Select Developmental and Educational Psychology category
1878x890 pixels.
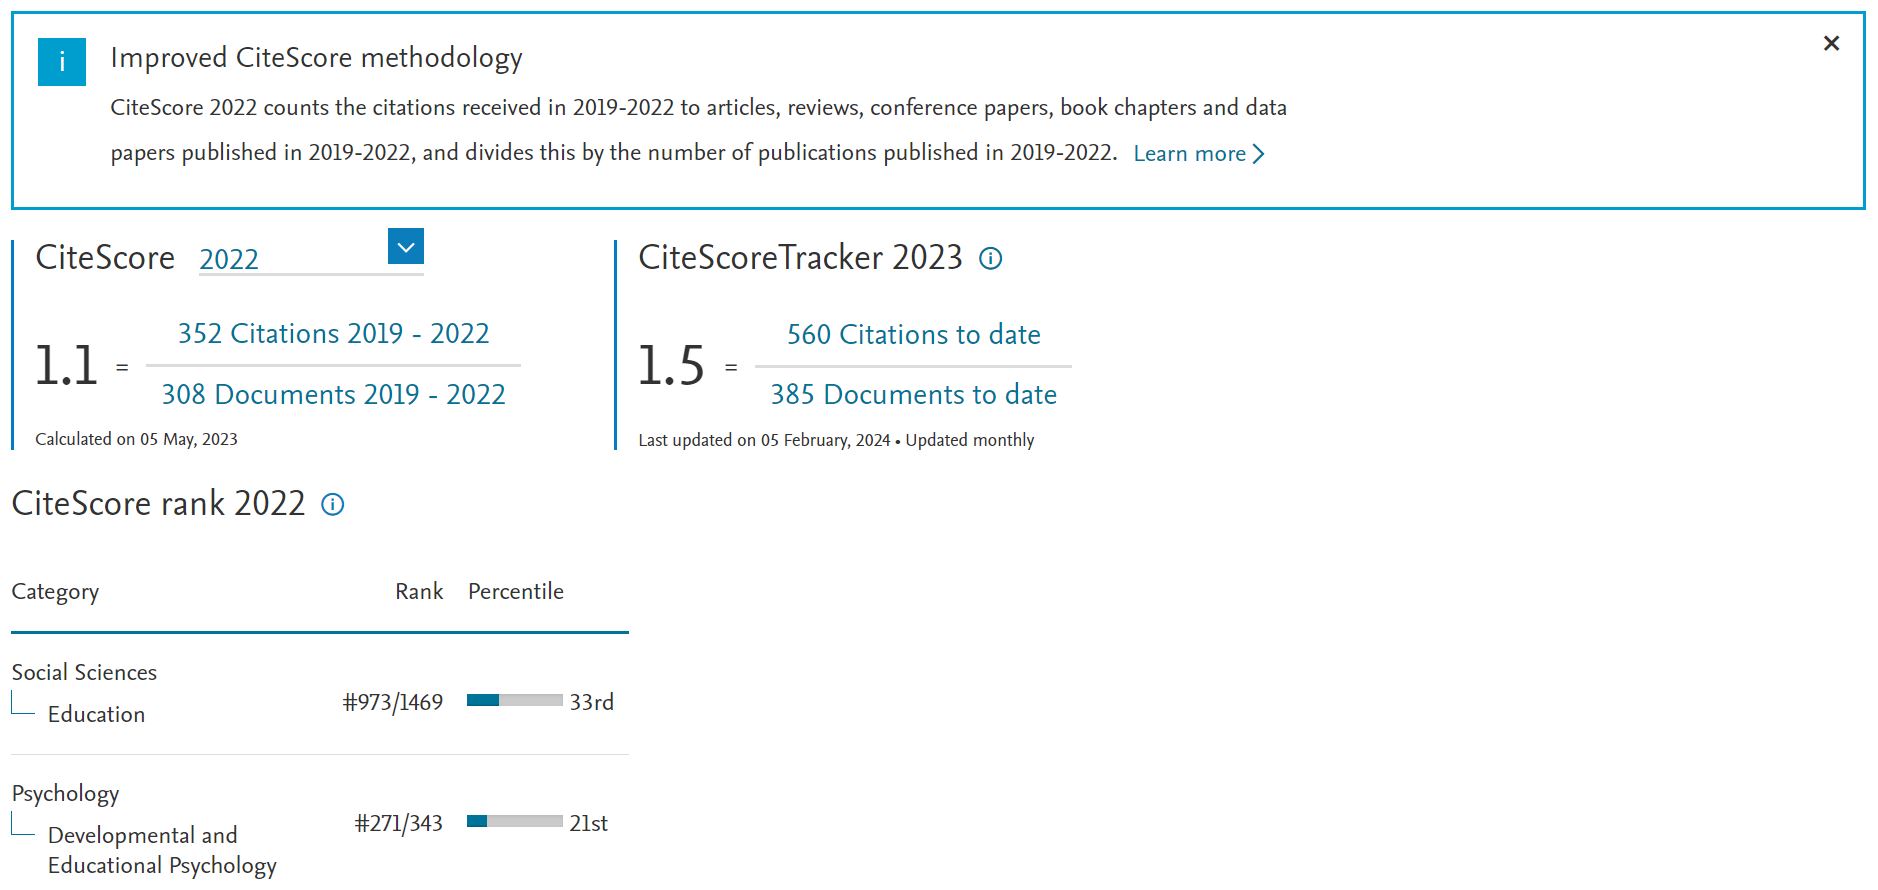click(162, 850)
